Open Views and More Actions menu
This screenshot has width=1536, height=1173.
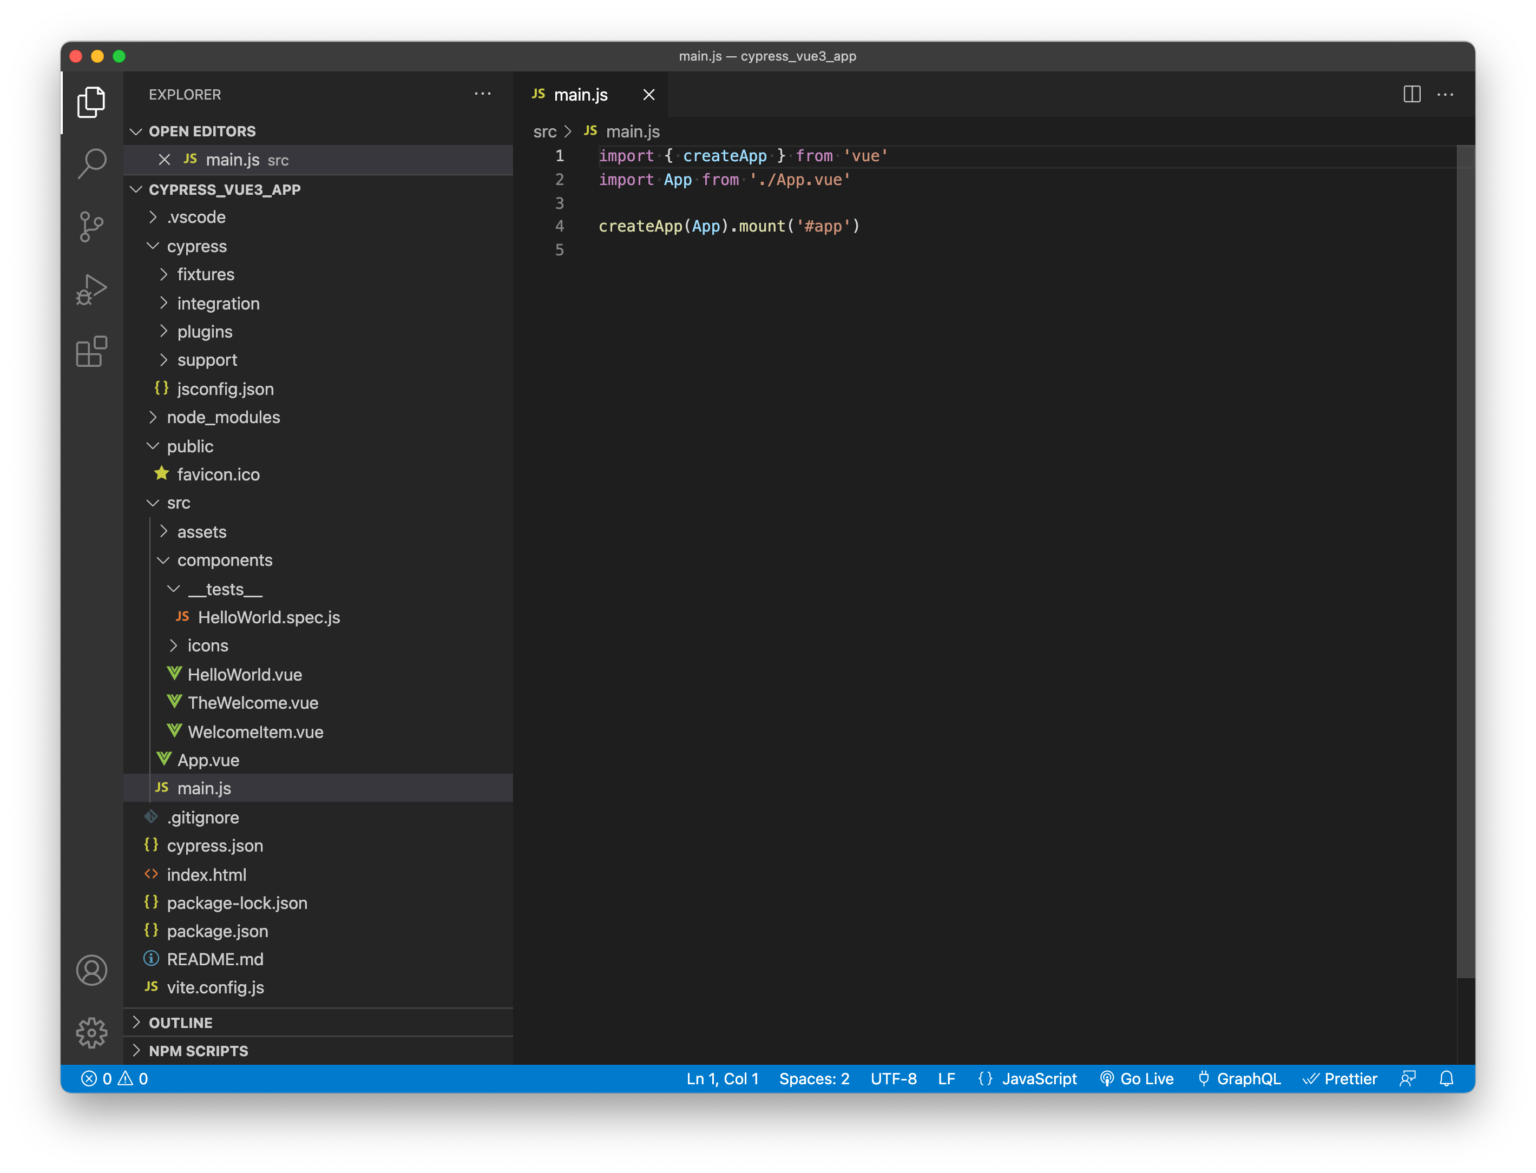coord(483,94)
